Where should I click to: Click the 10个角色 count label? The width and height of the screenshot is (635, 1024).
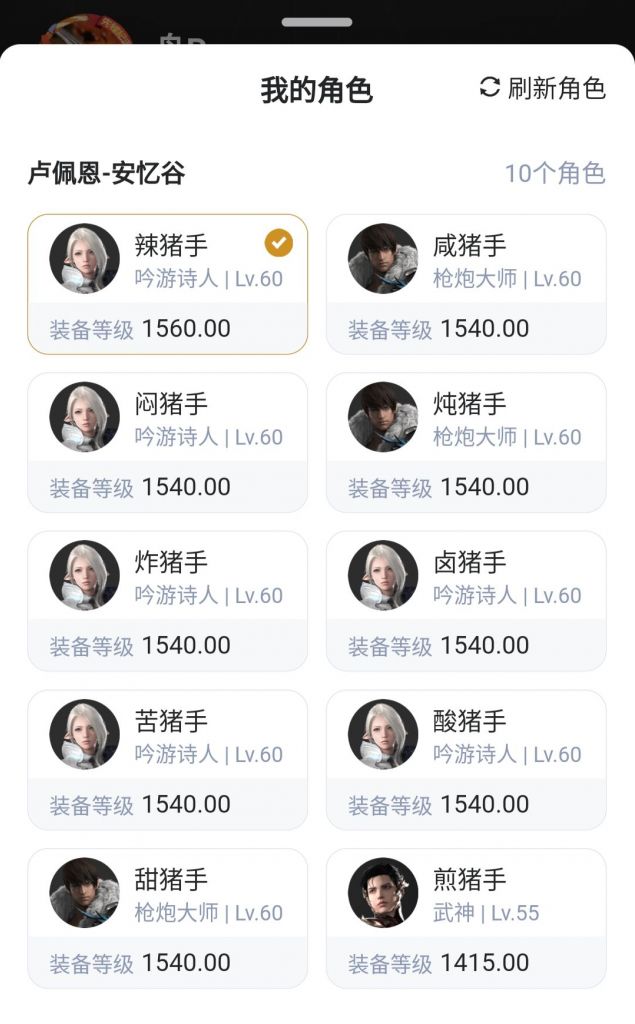click(x=554, y=173)
